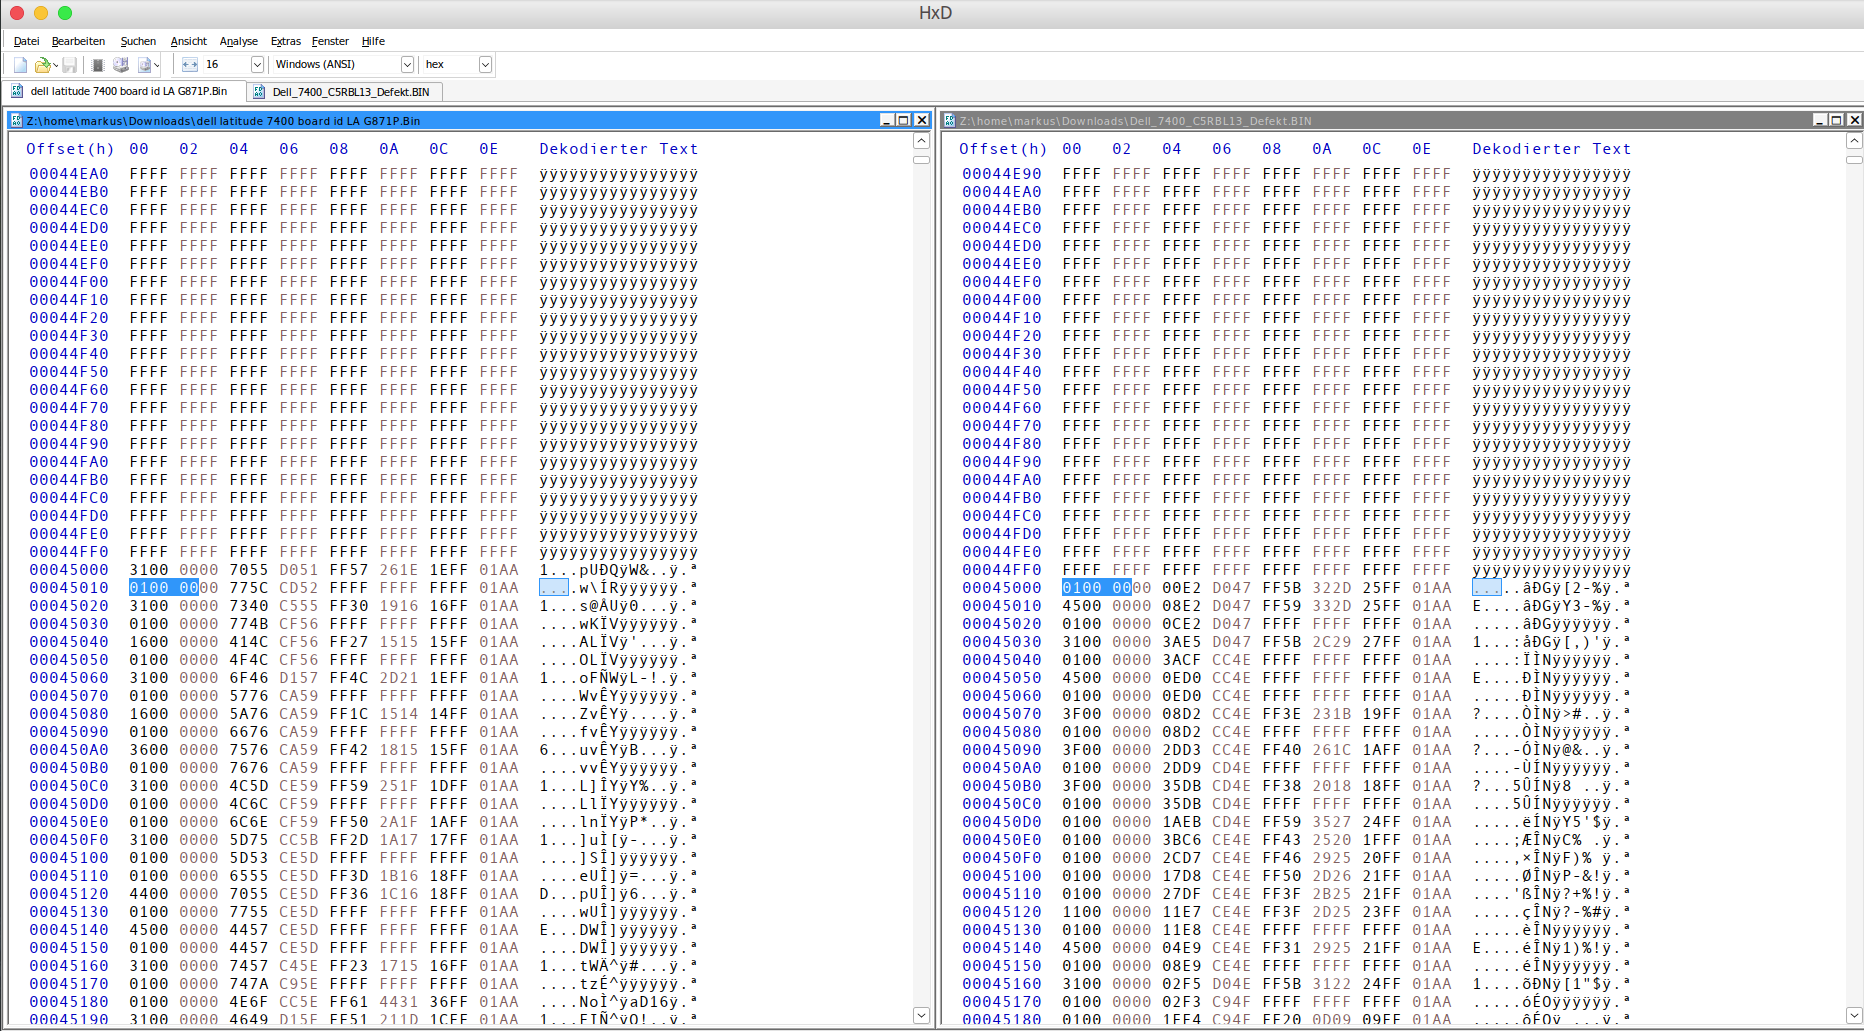
Task: Click the open disk drive icon
Action: click(121, 65)
